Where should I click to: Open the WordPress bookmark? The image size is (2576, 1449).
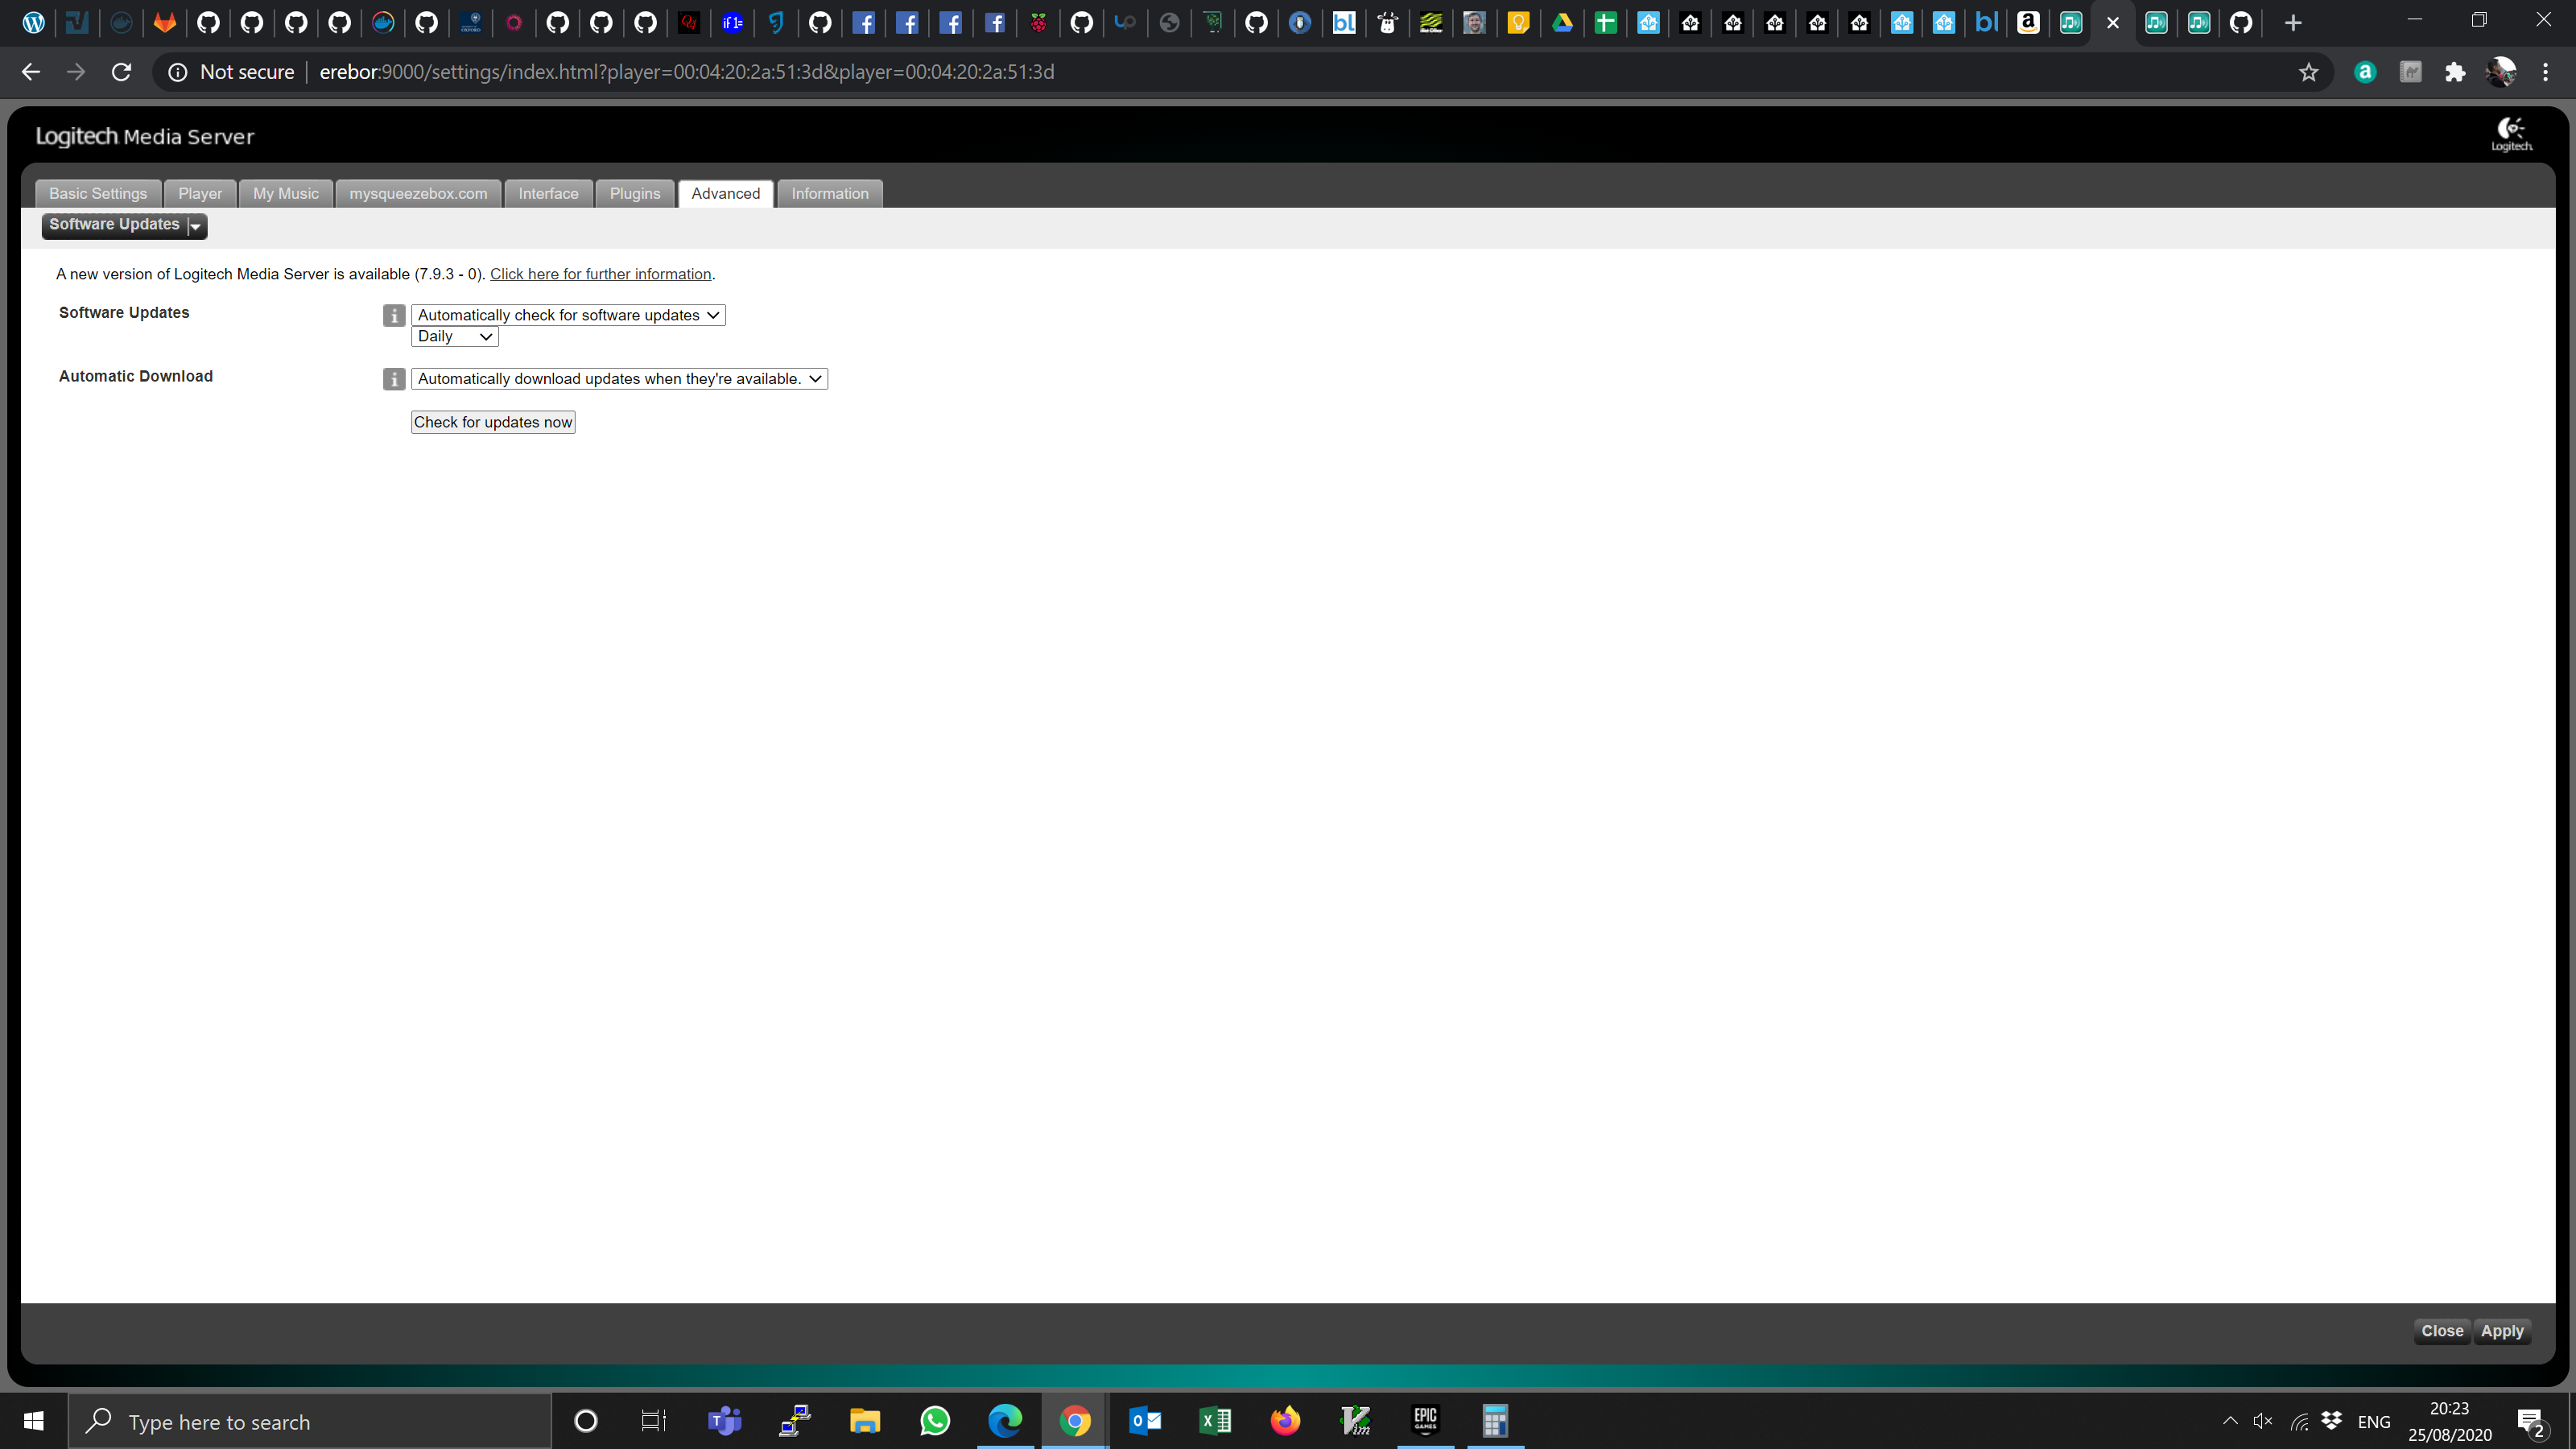click(33, 22)
